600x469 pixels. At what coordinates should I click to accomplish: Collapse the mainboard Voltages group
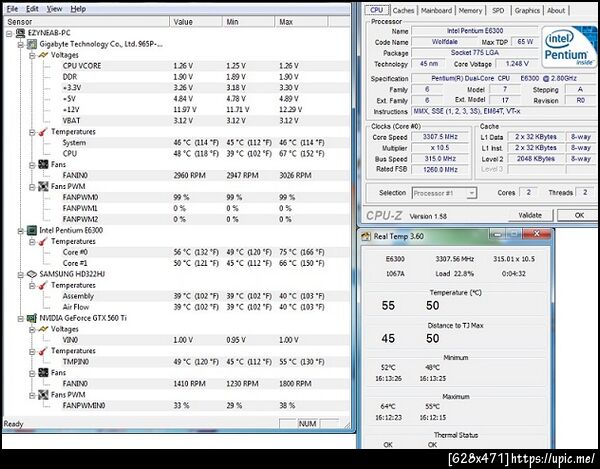point(32,56)
